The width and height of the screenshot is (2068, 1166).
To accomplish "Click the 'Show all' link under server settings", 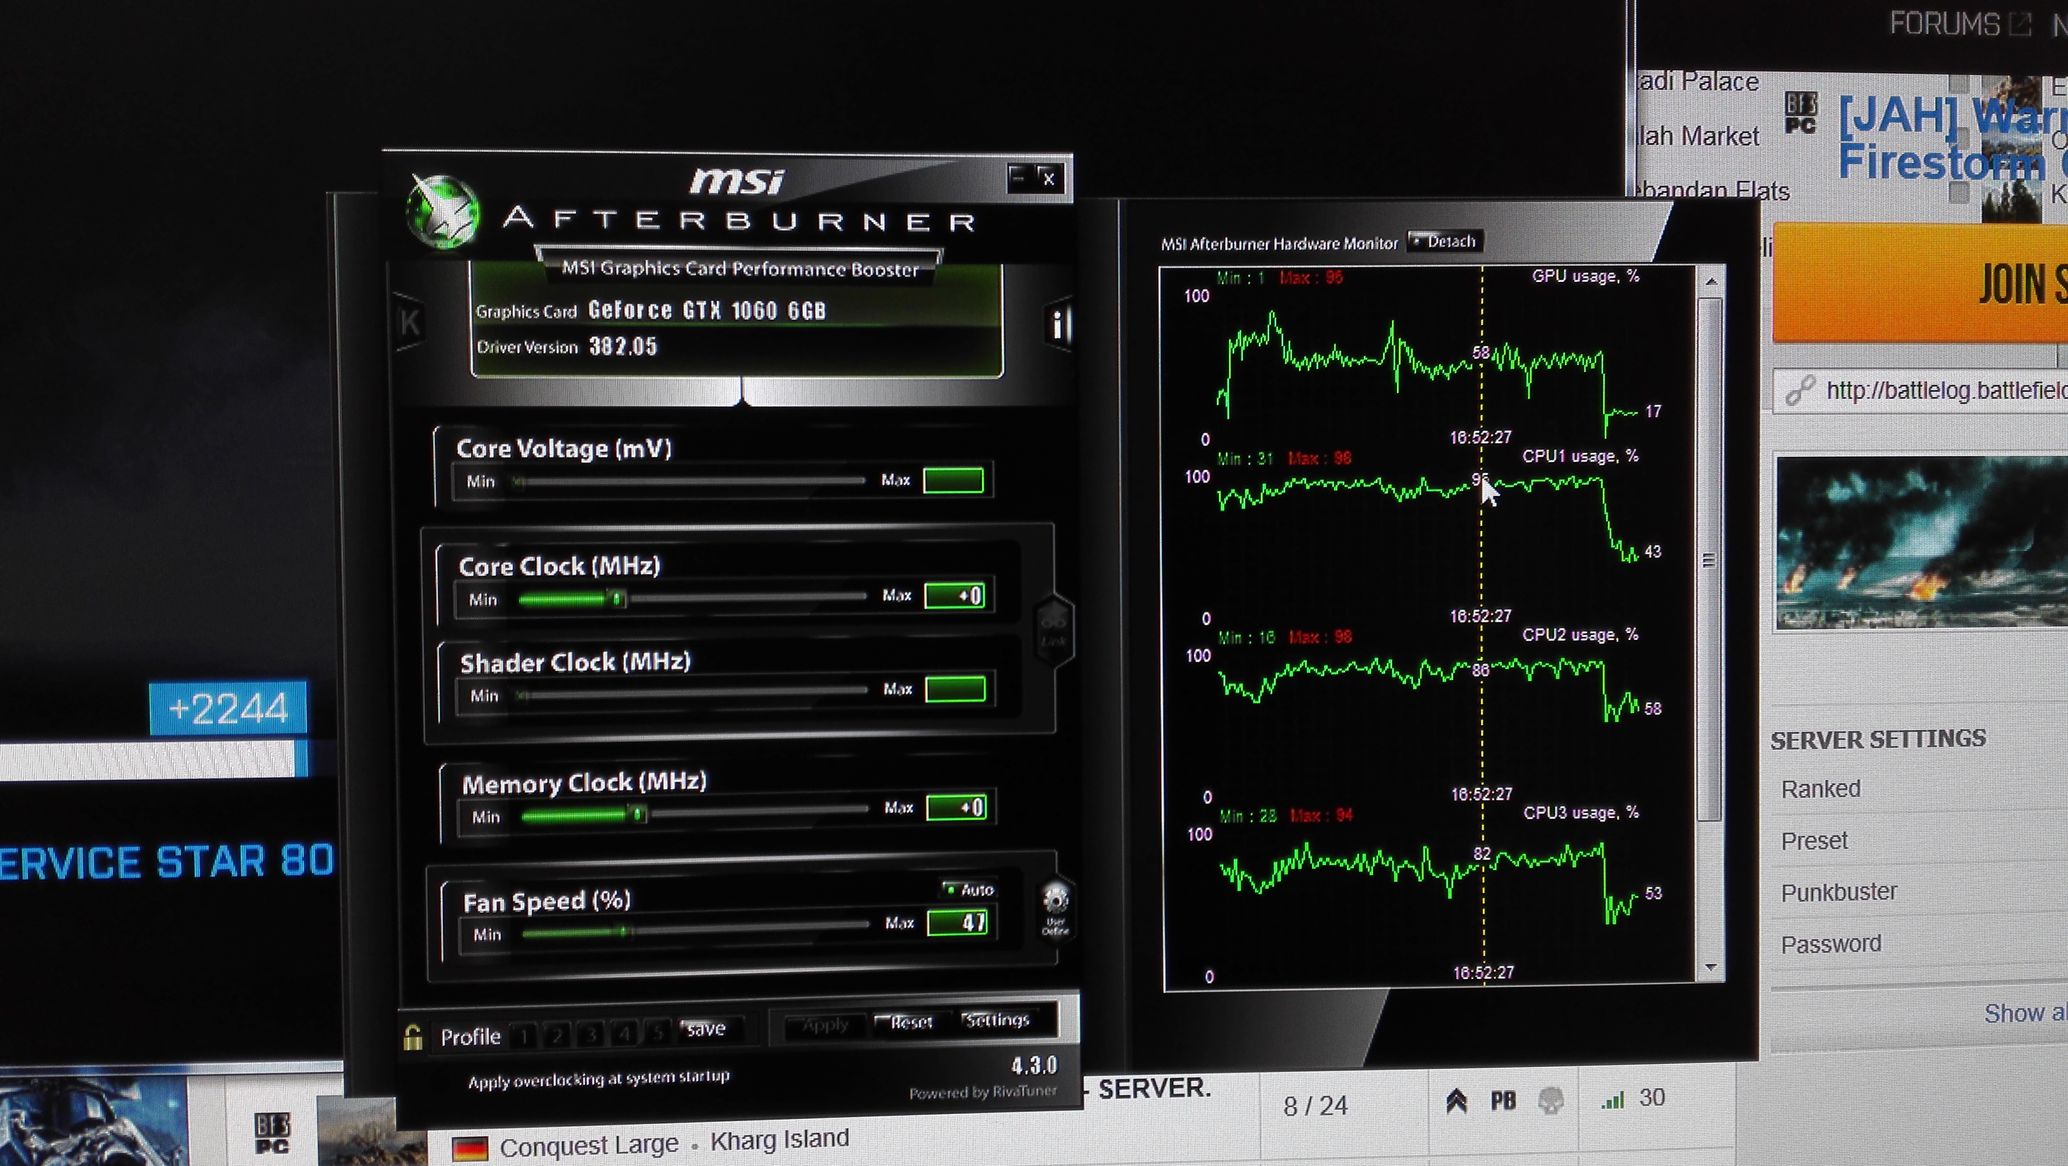I will point(2026,1013).
